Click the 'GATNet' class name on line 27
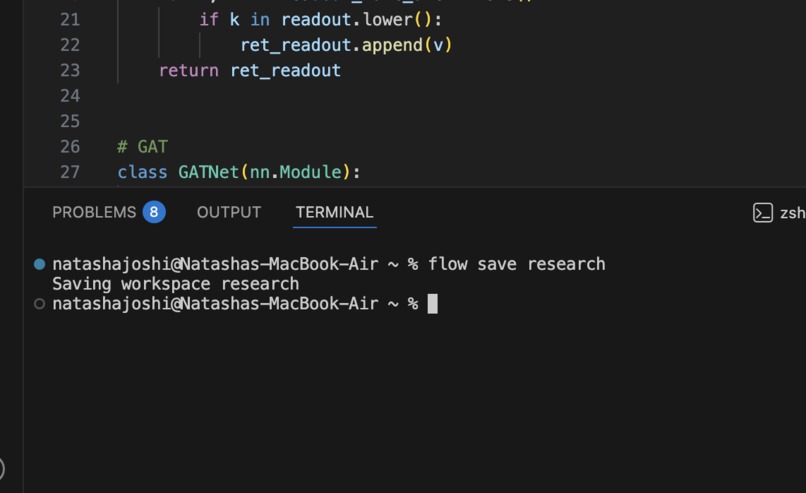Viewport: 806px width, 493px height. coord(209,172)
